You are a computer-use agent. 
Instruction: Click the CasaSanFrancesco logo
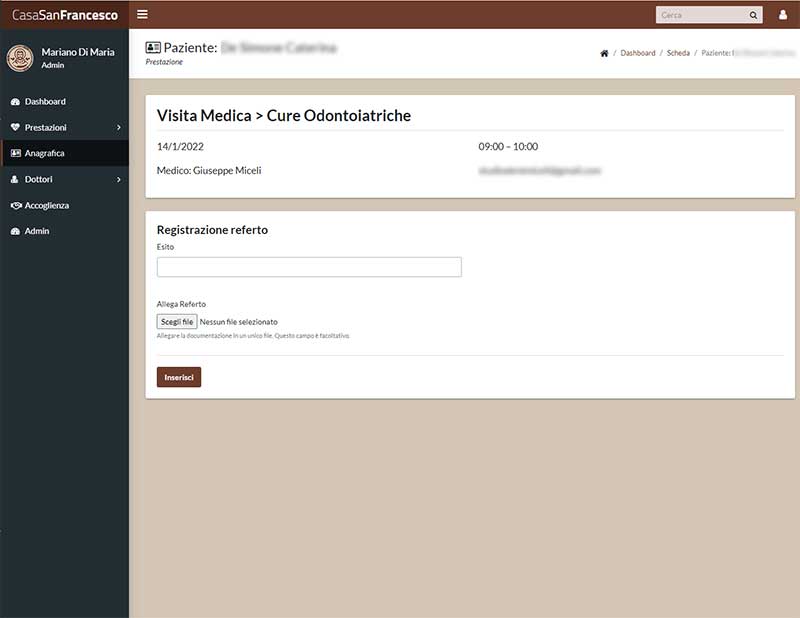tap(65, 15)
